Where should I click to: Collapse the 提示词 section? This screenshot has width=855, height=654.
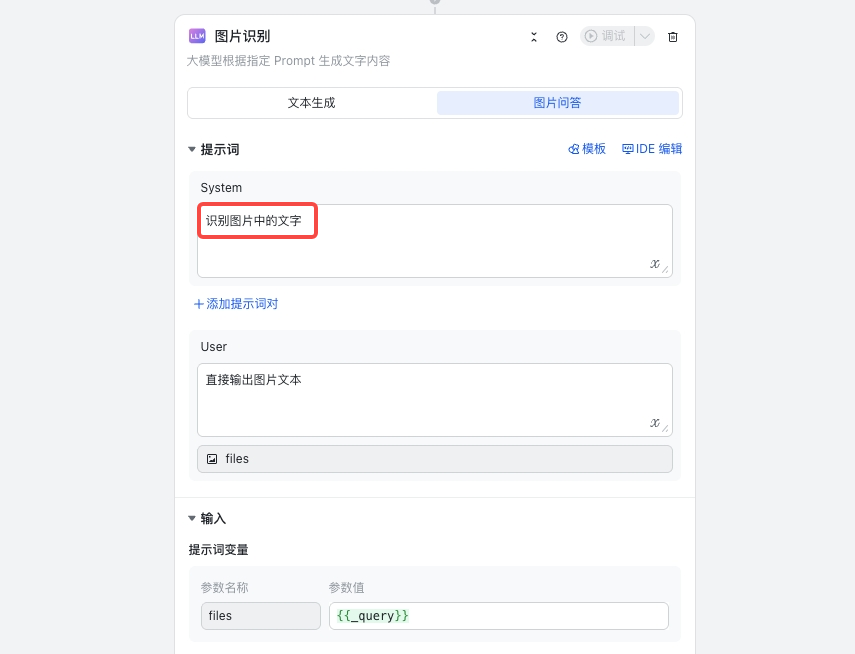tap(193, 149)
